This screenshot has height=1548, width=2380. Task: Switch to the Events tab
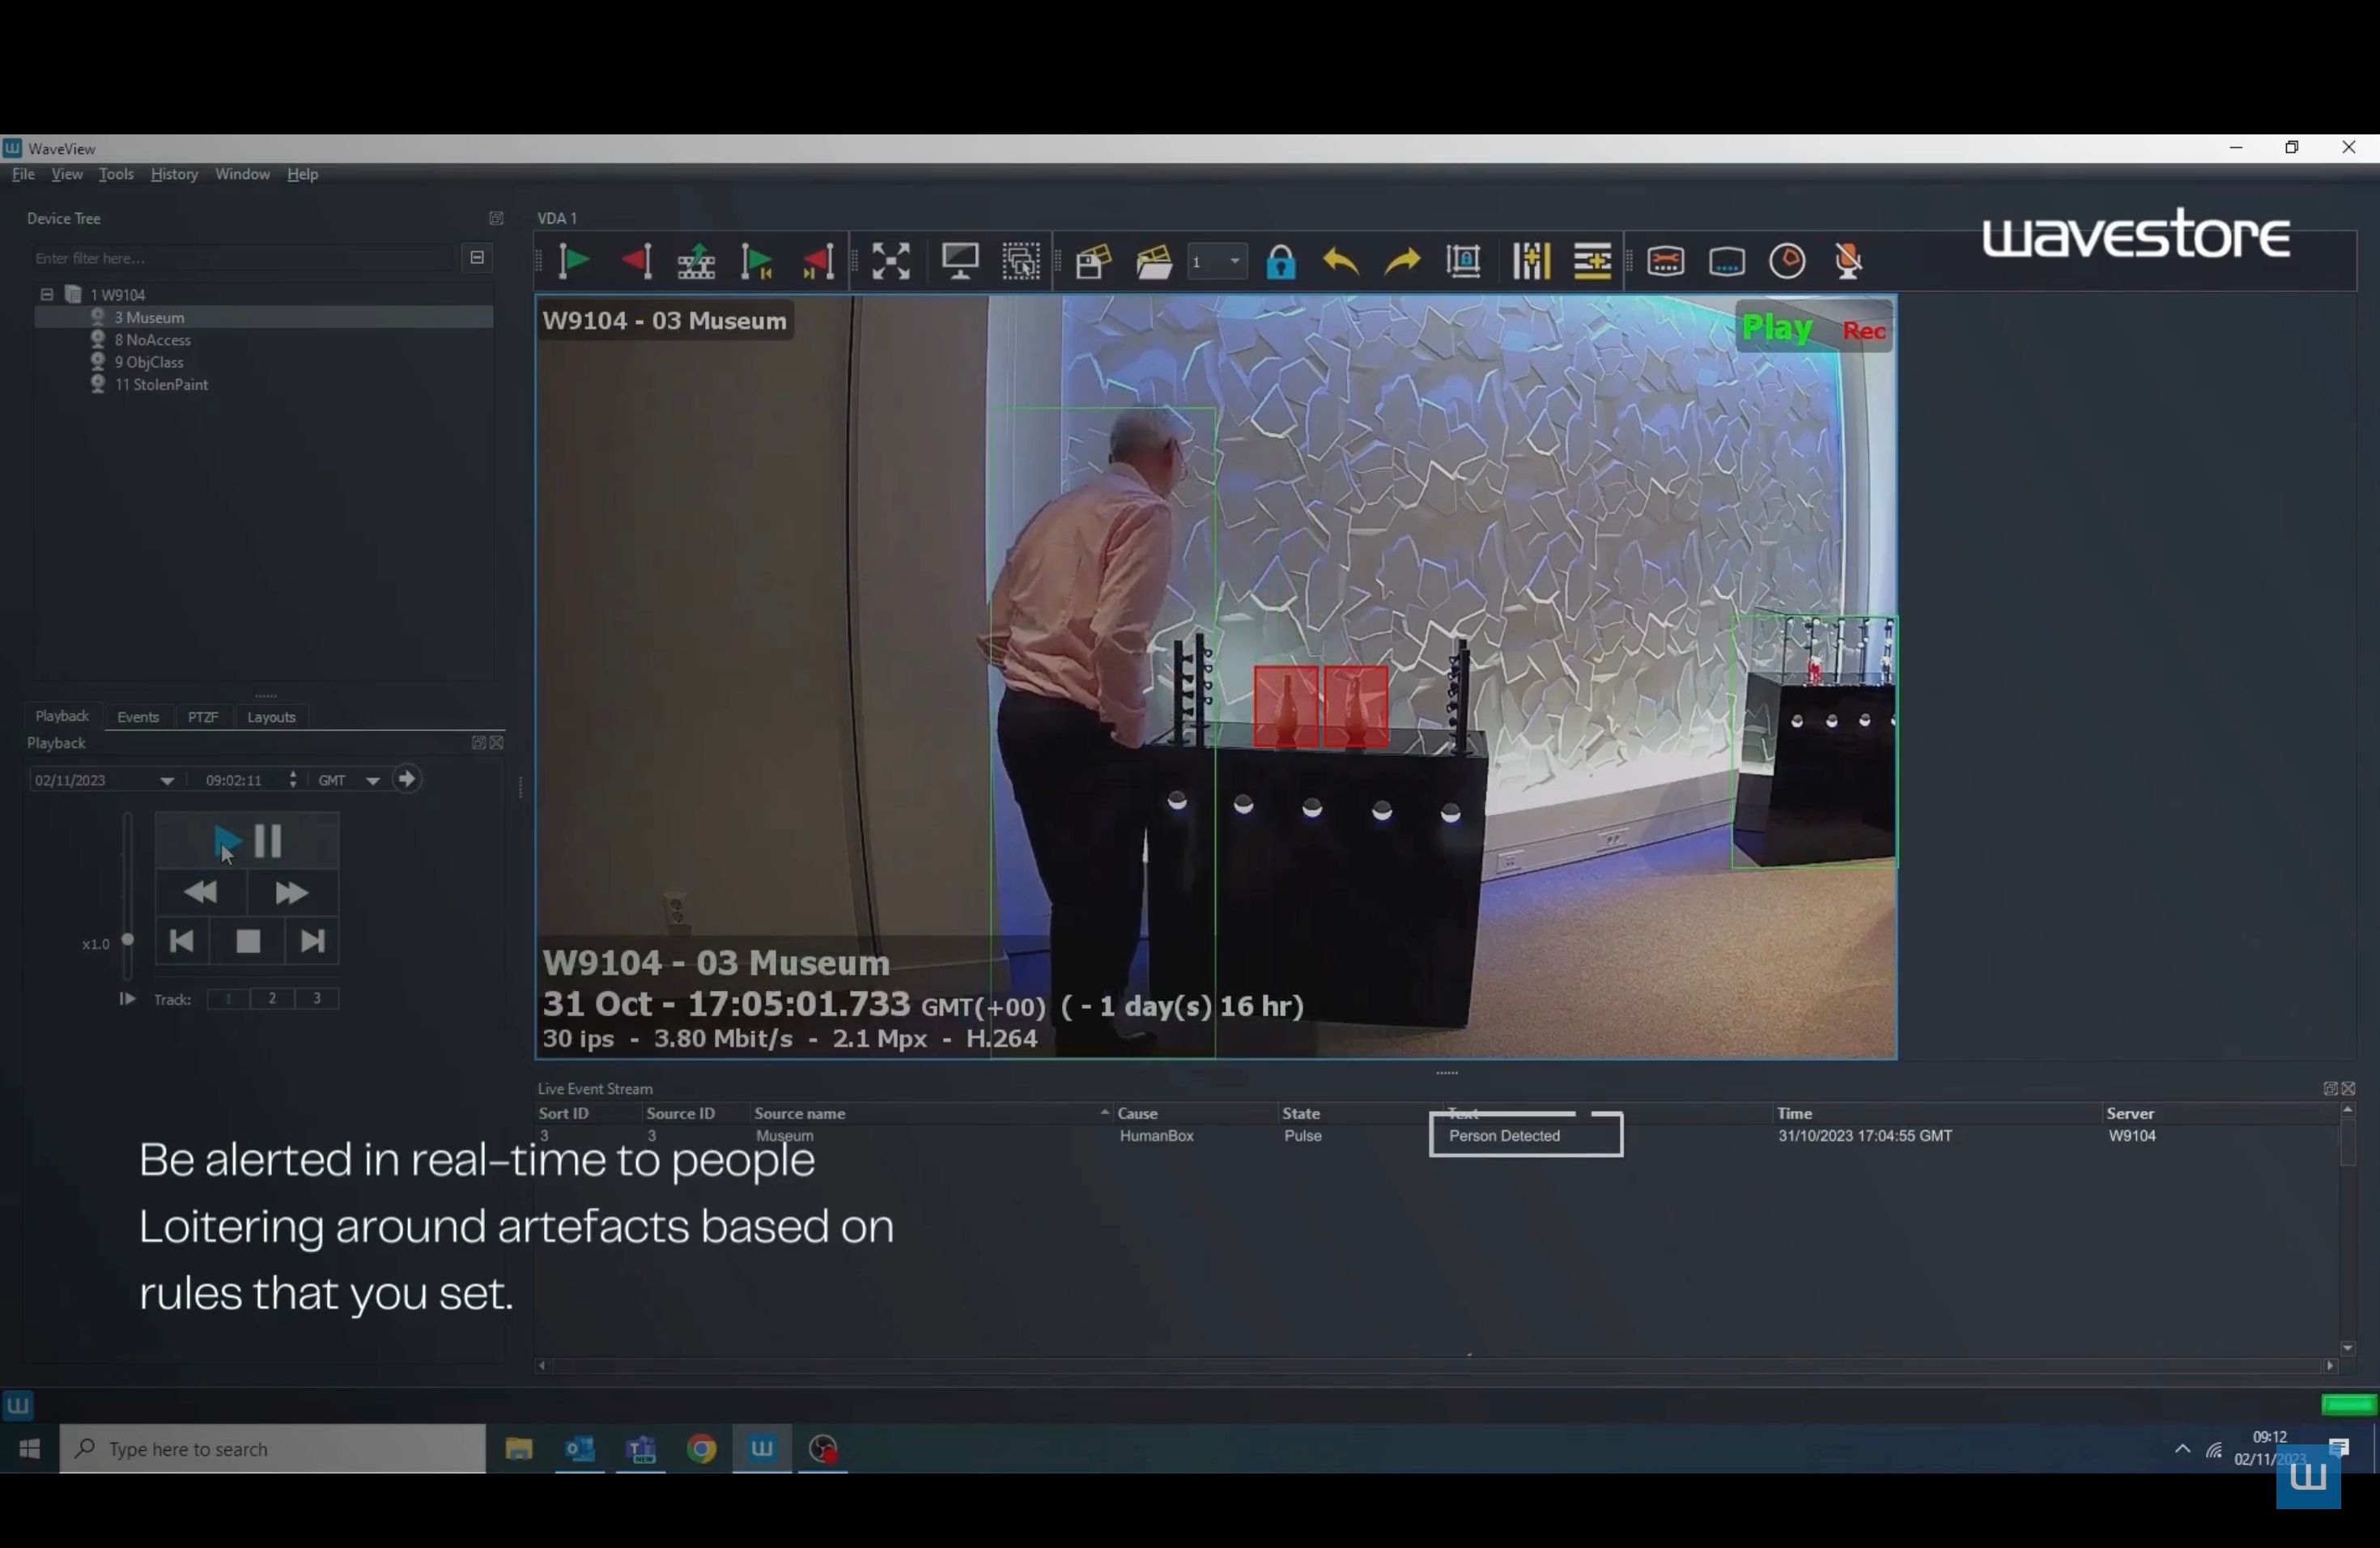138,717
